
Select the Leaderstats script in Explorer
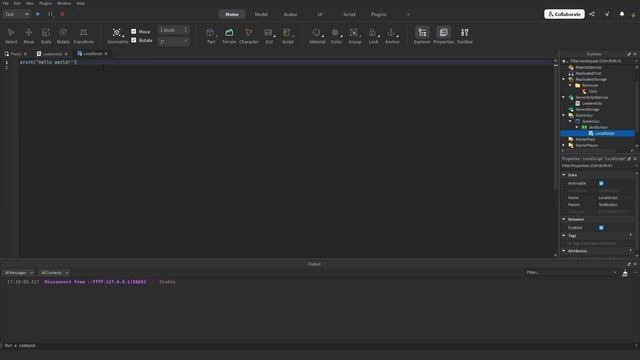591,103
